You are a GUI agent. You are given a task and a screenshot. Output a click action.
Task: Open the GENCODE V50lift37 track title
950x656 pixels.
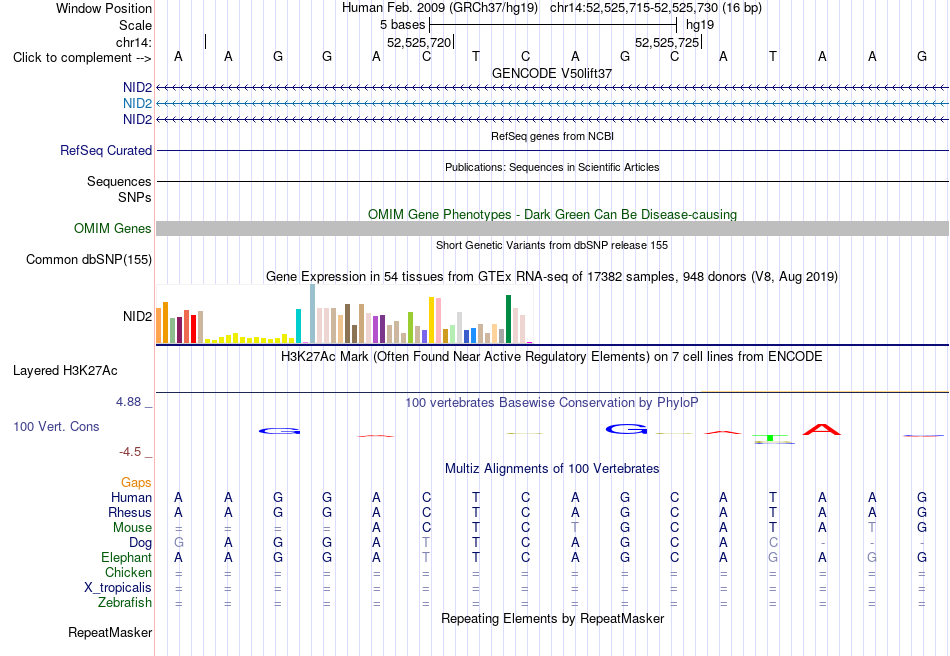552,73
